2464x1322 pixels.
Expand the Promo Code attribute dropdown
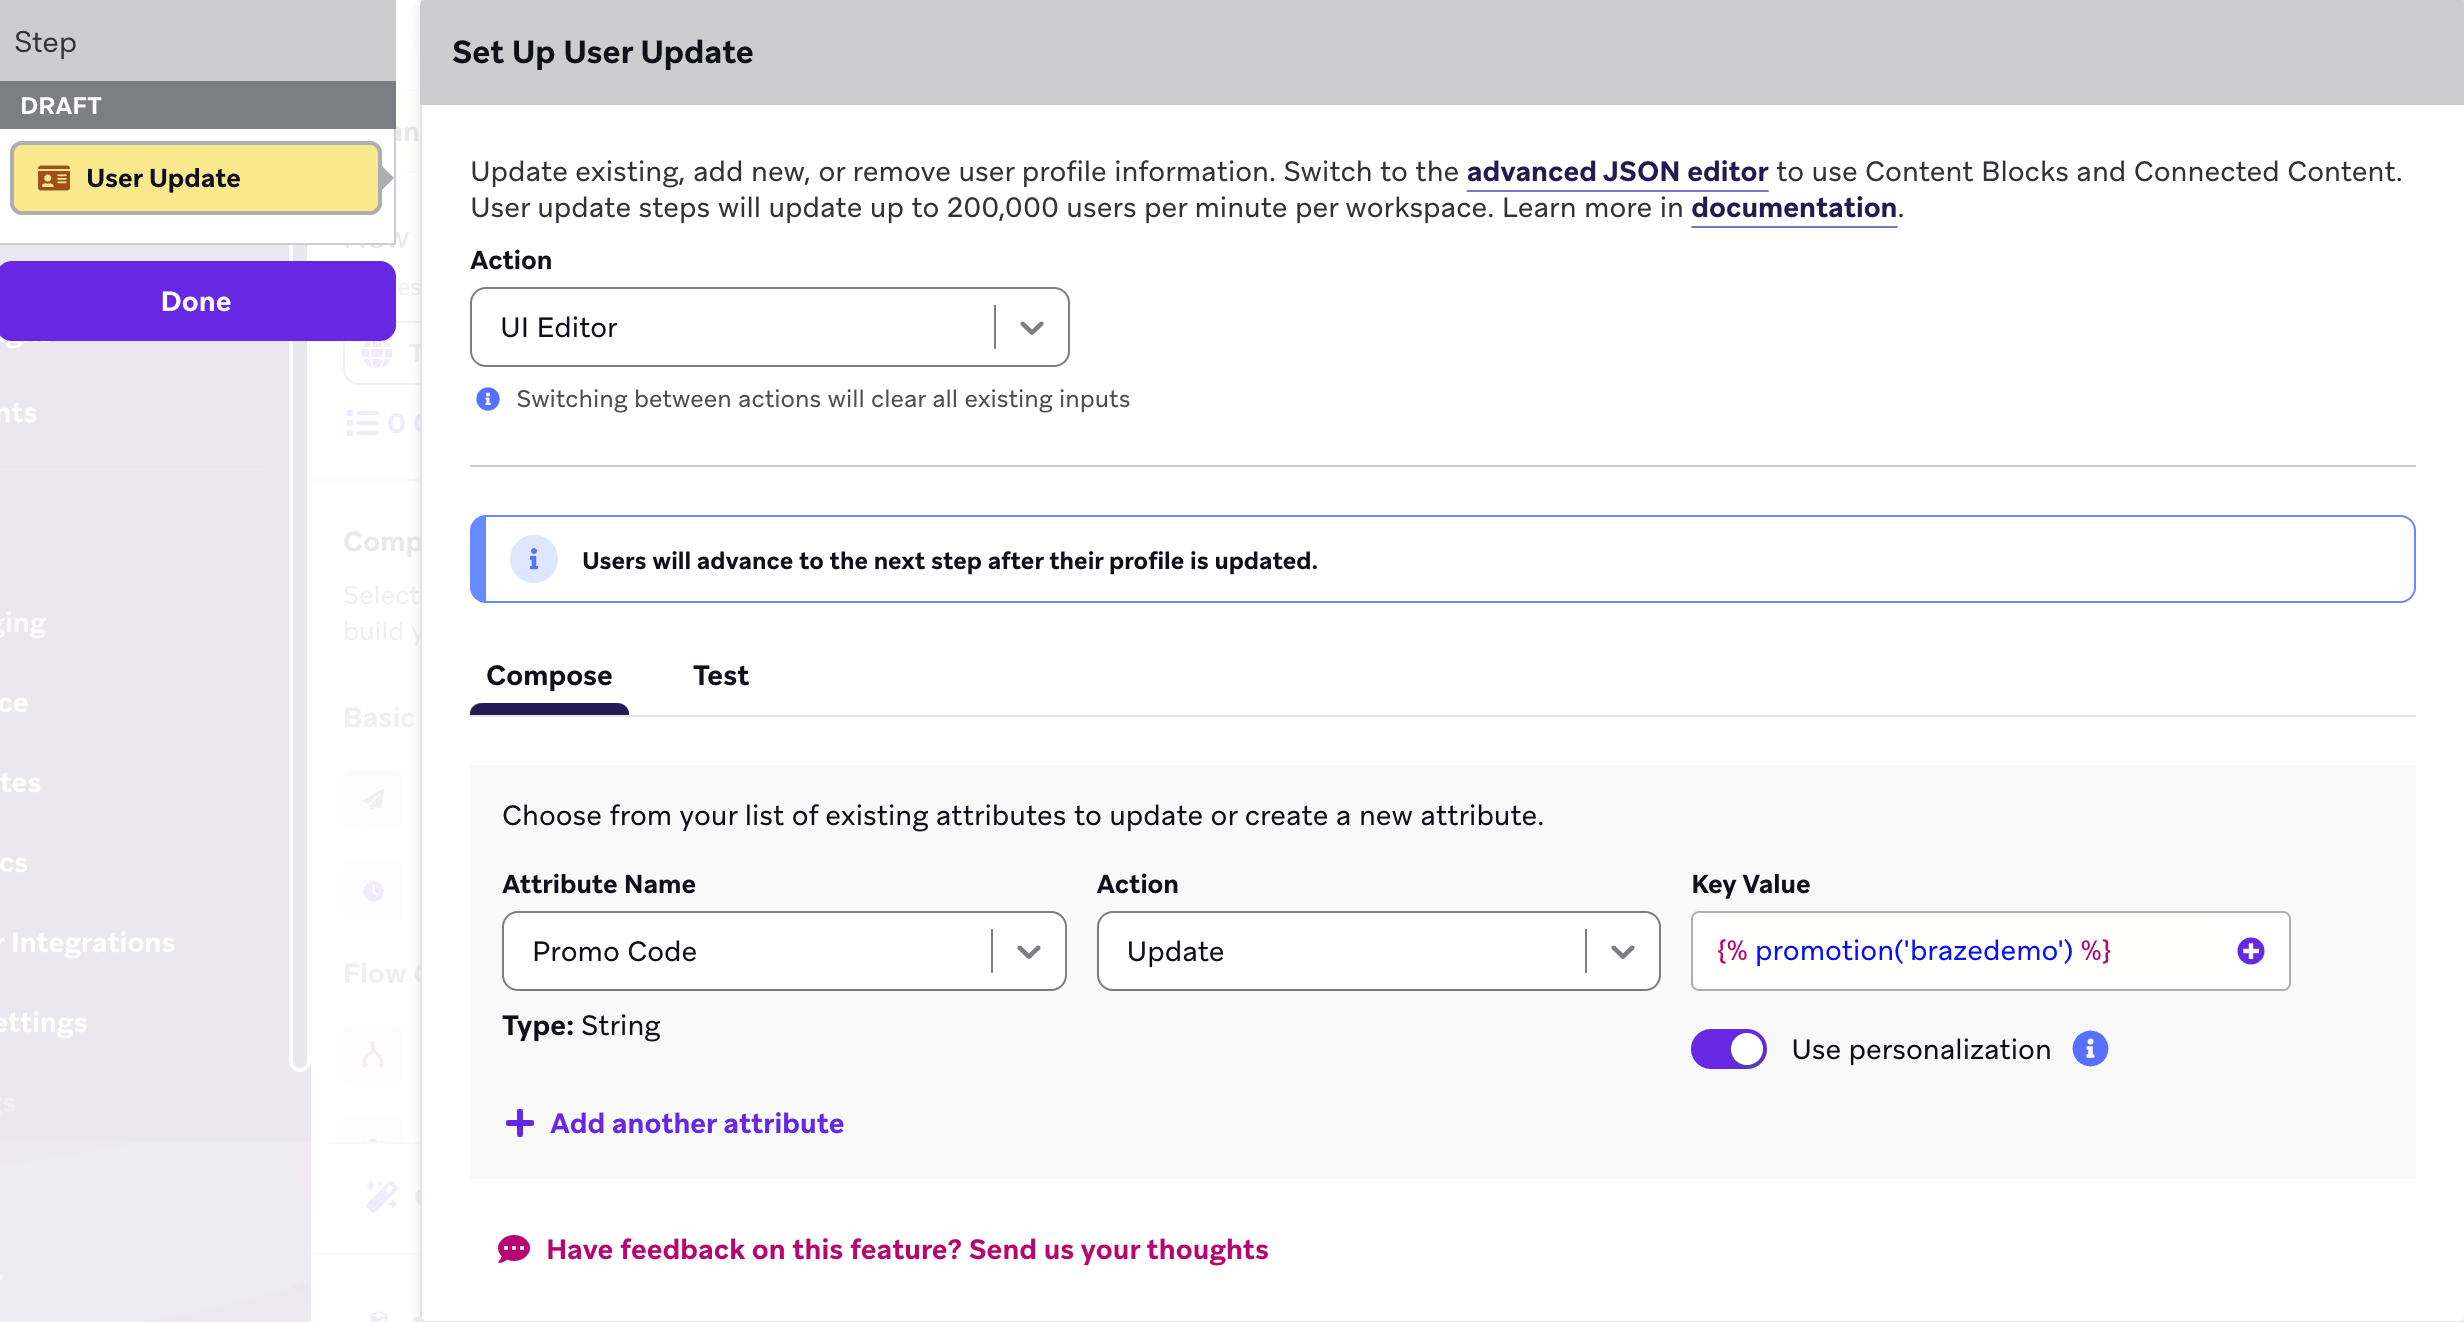pos(1028,951)
